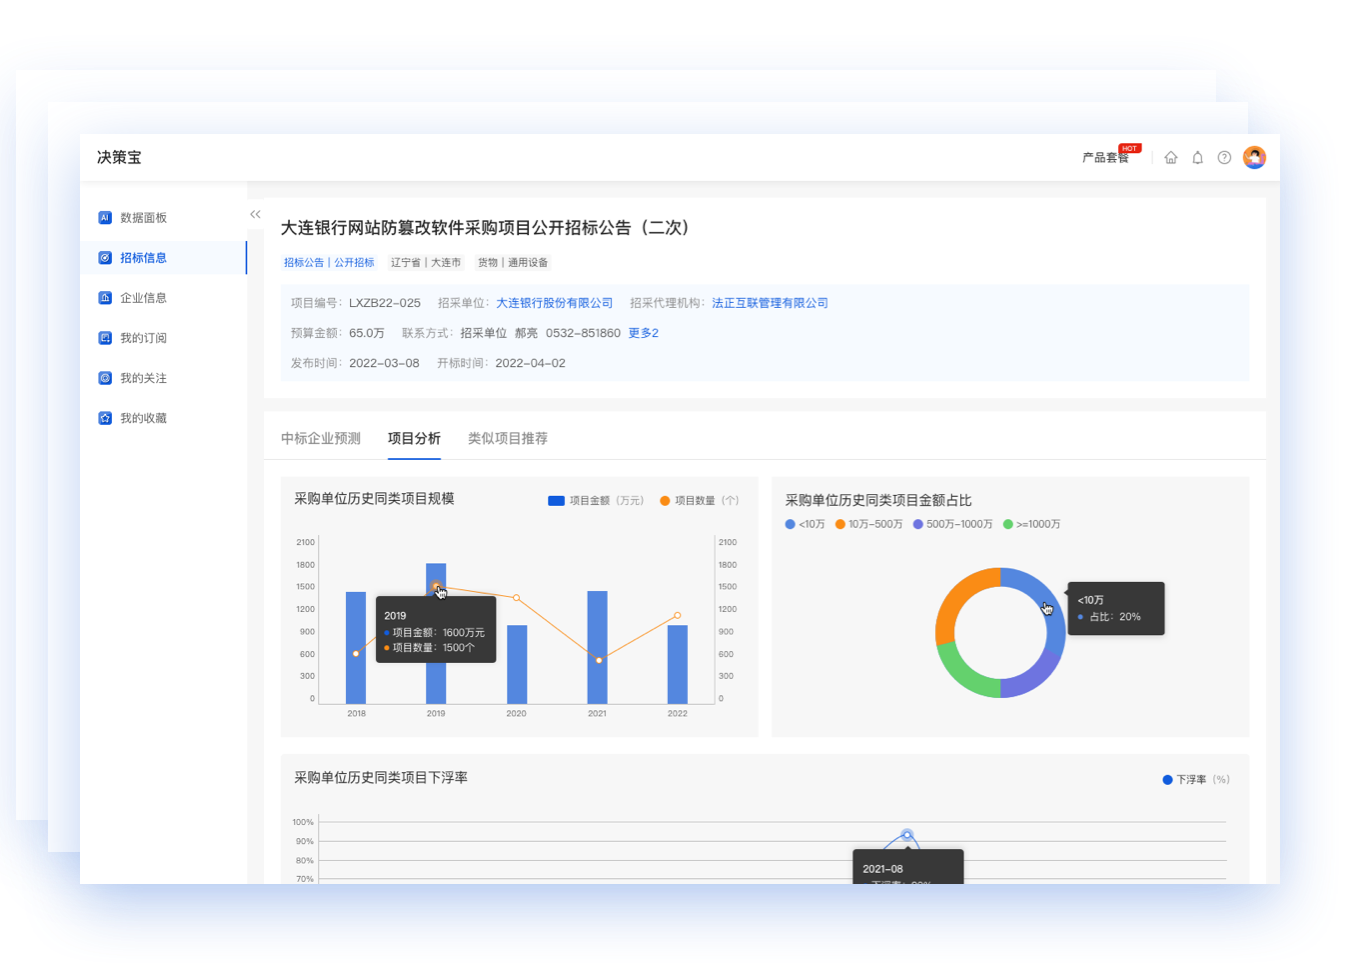The height and width of the screenshot is (964, 1348).
Task: Click the green donut segment
Action: tap(960, 673)
